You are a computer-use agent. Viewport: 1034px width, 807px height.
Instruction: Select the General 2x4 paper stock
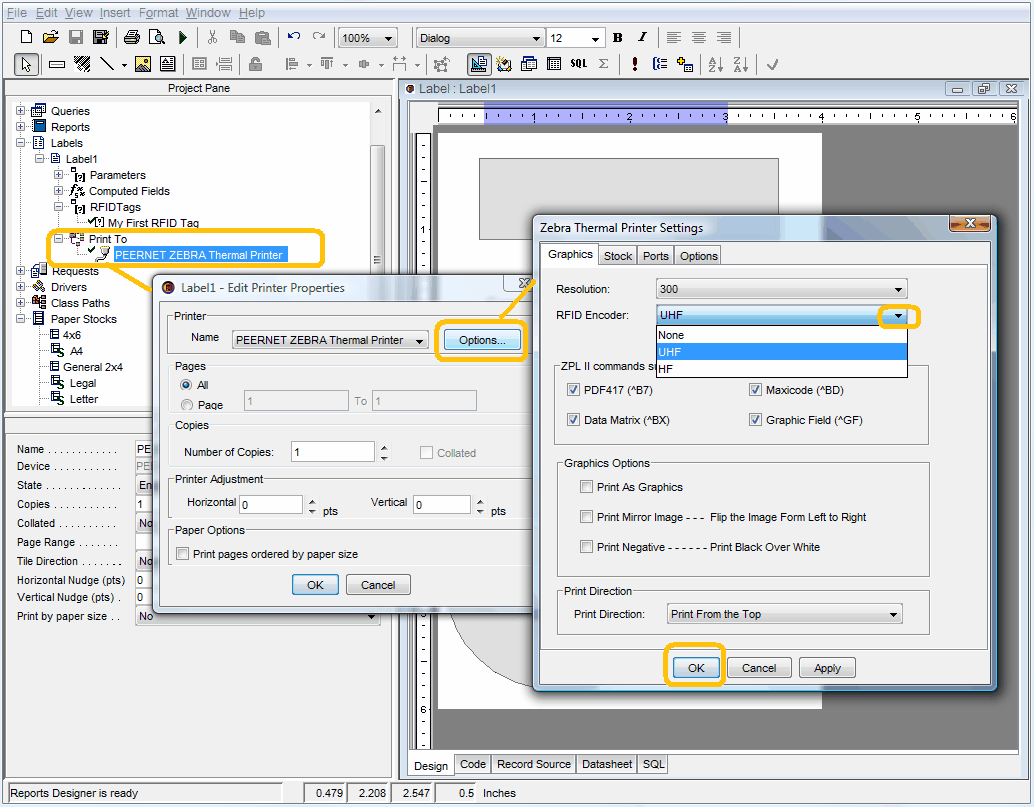[92, 367]
